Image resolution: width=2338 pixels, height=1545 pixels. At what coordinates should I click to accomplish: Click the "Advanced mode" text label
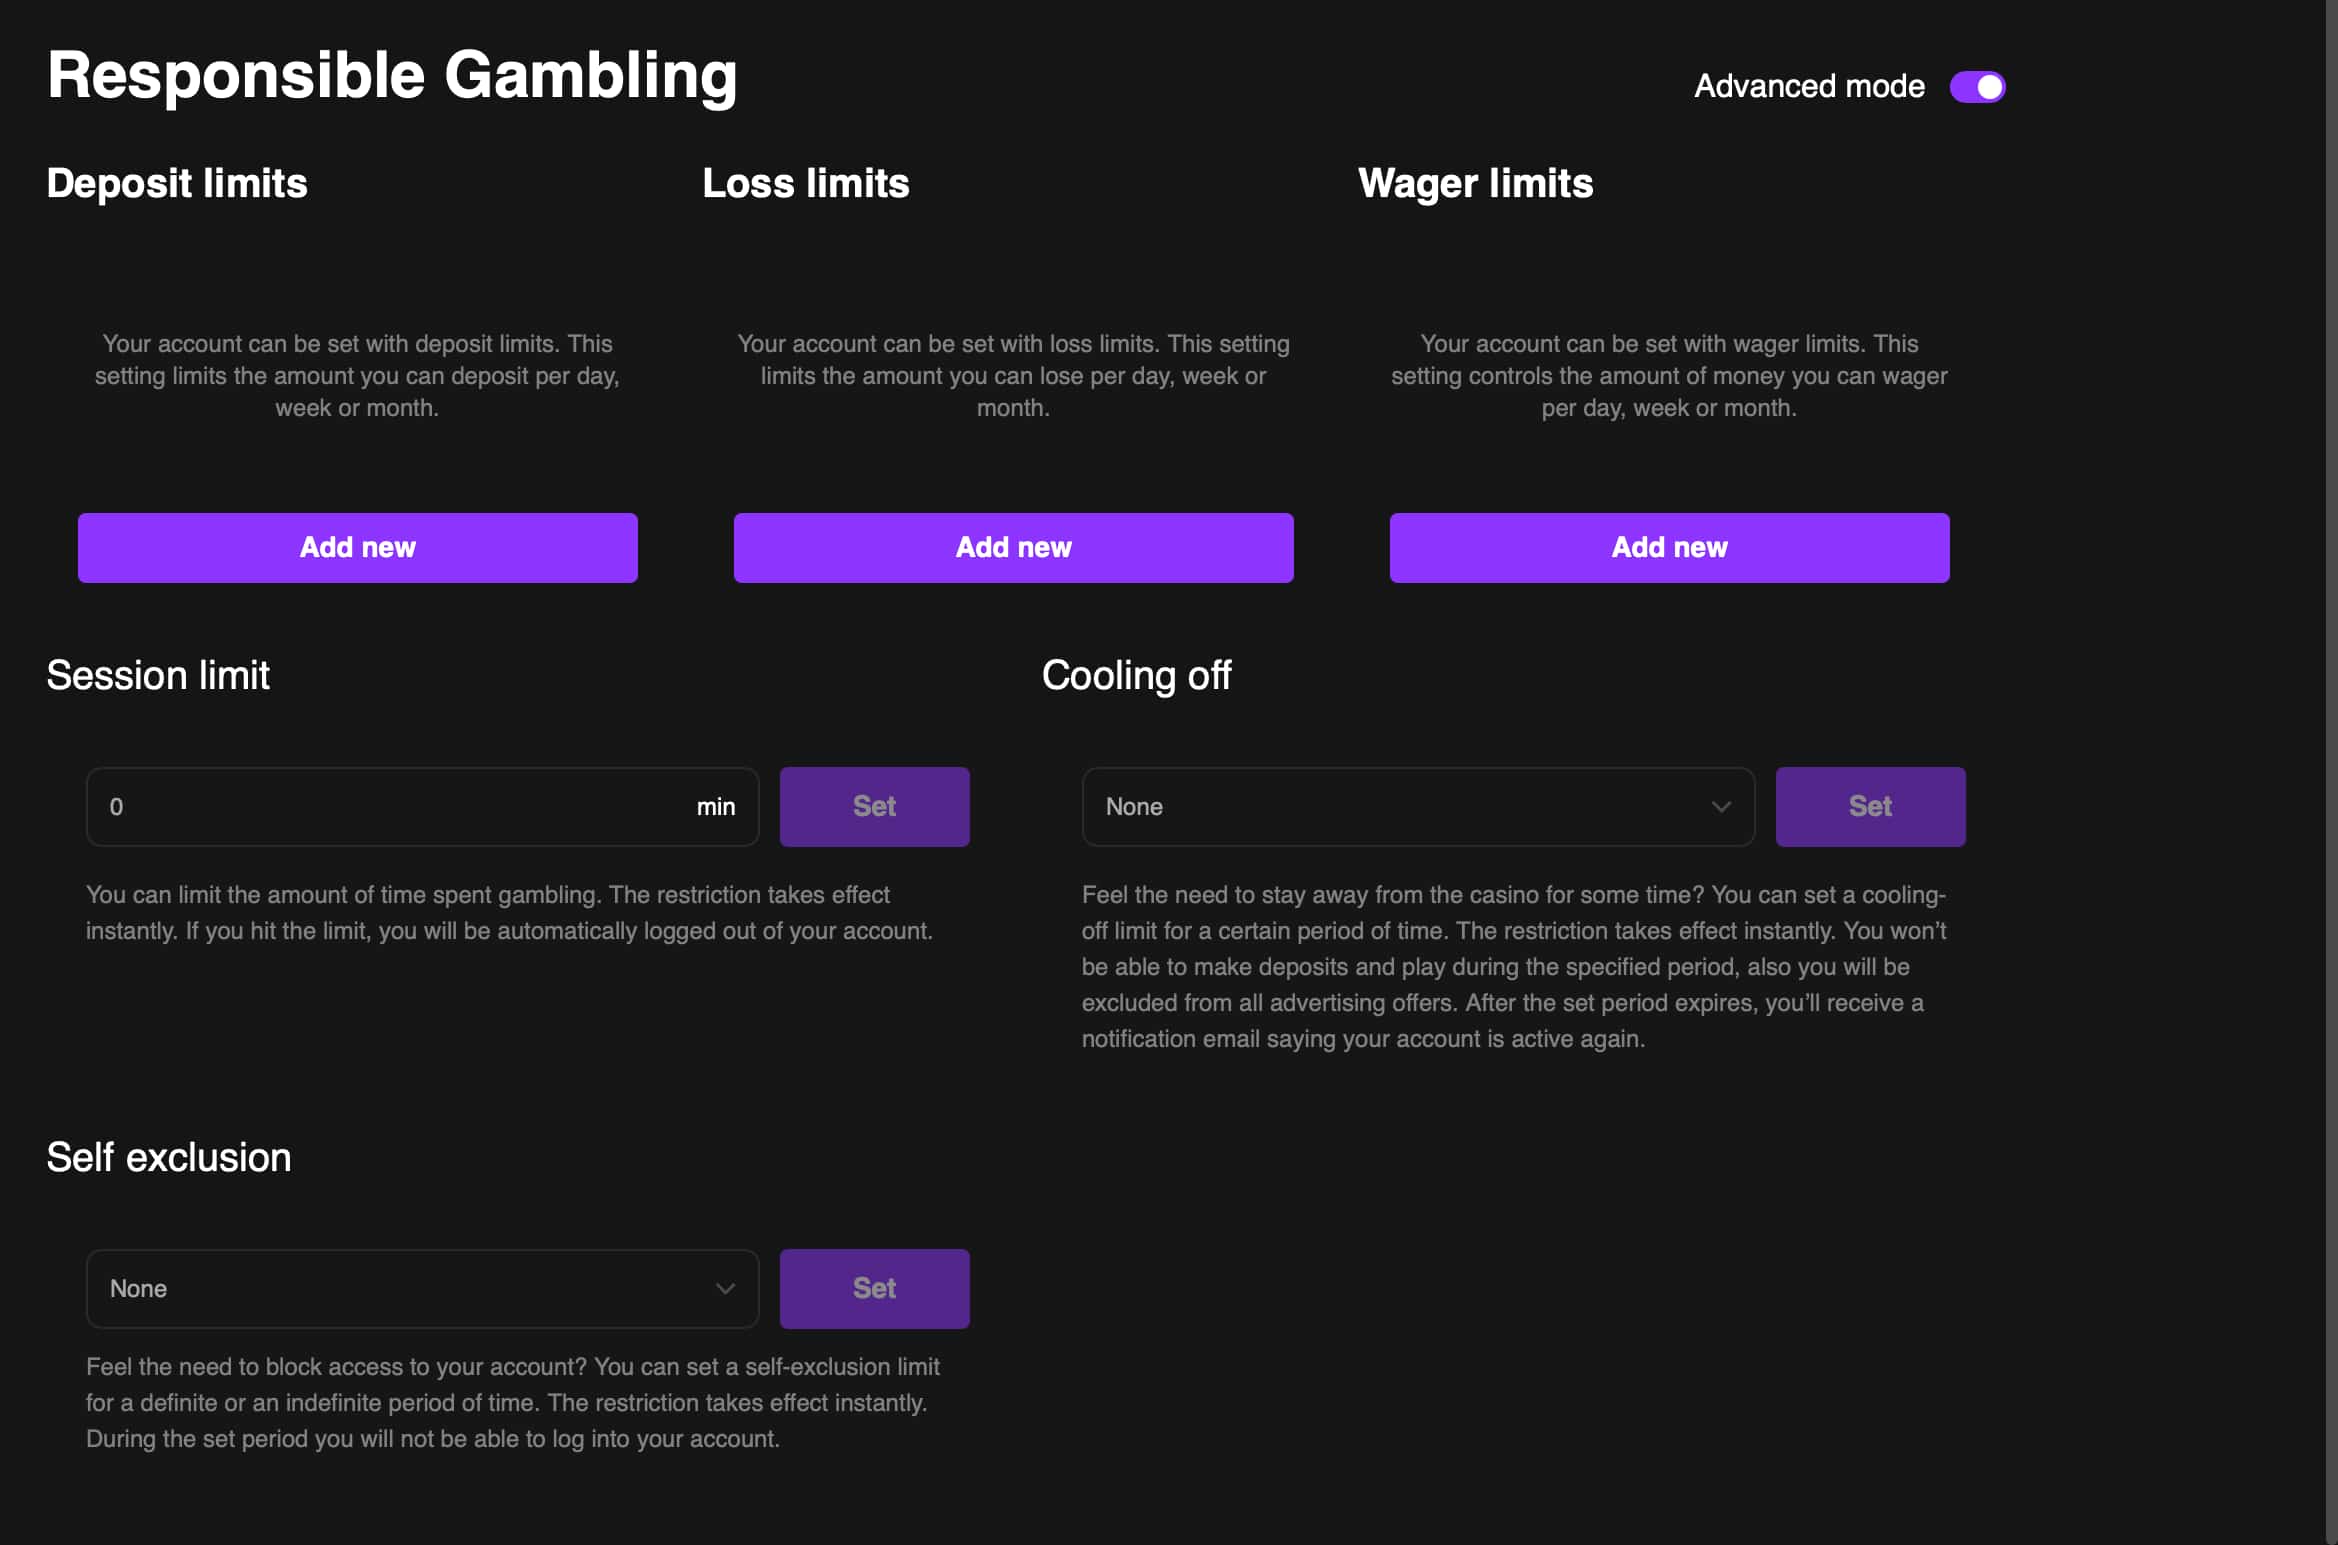(x=1809, y=87)
